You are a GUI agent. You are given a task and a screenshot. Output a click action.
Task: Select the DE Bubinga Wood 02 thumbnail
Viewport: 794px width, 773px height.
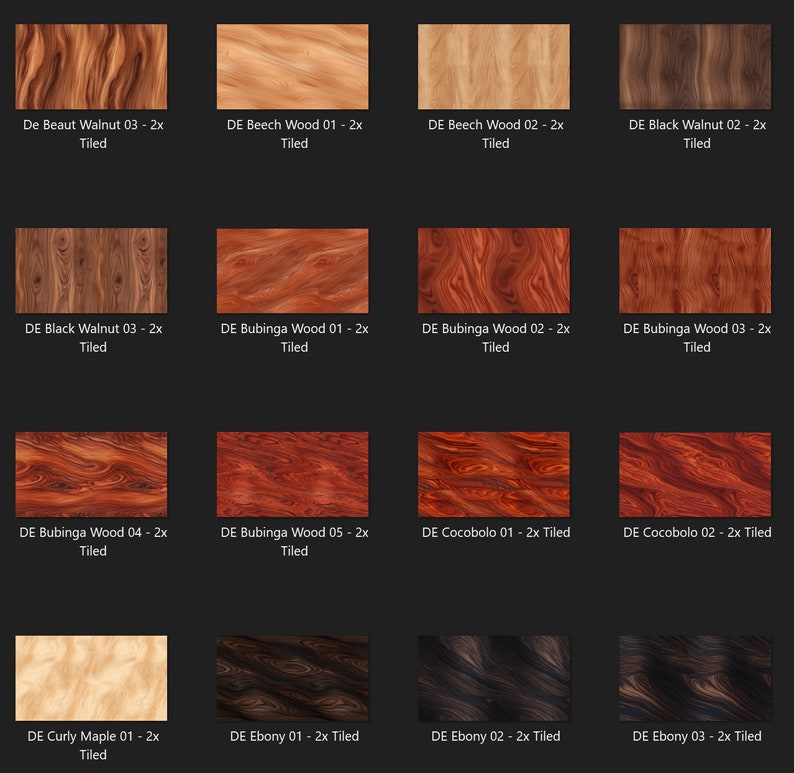point(494,270)
